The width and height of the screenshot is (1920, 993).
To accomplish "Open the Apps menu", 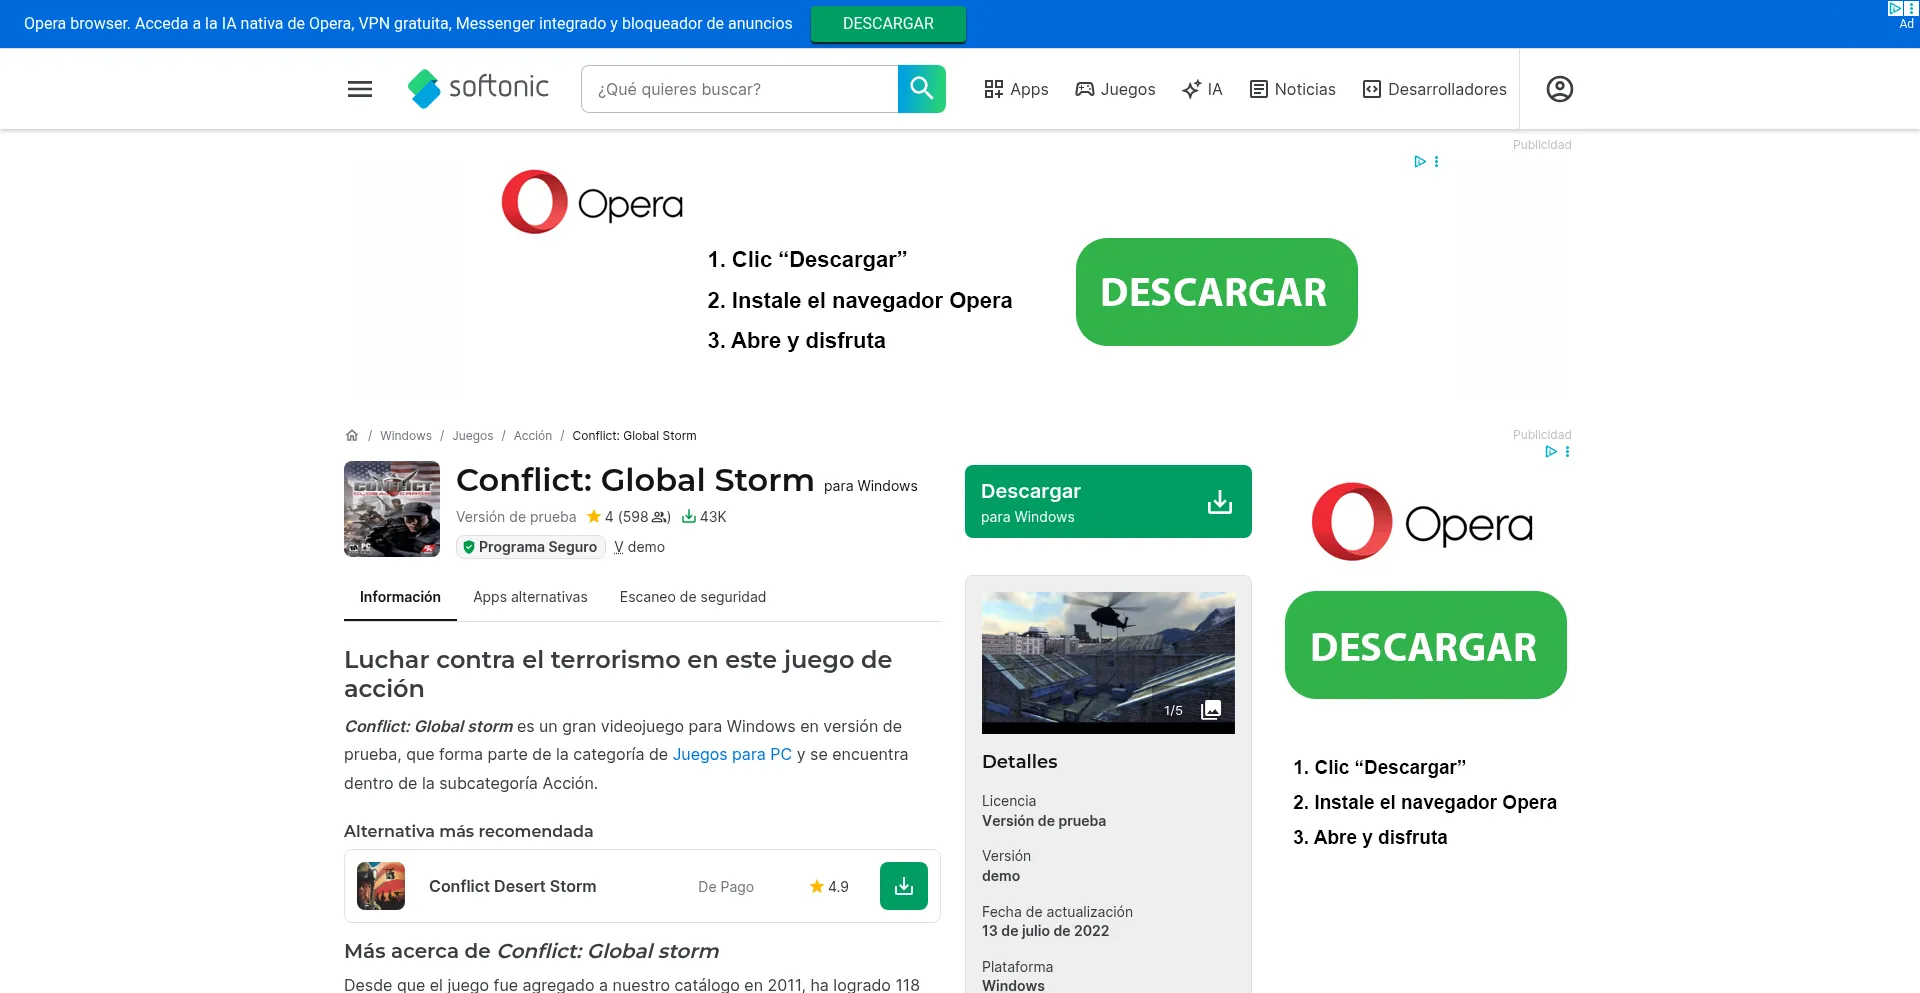I will click(1016, 89).
